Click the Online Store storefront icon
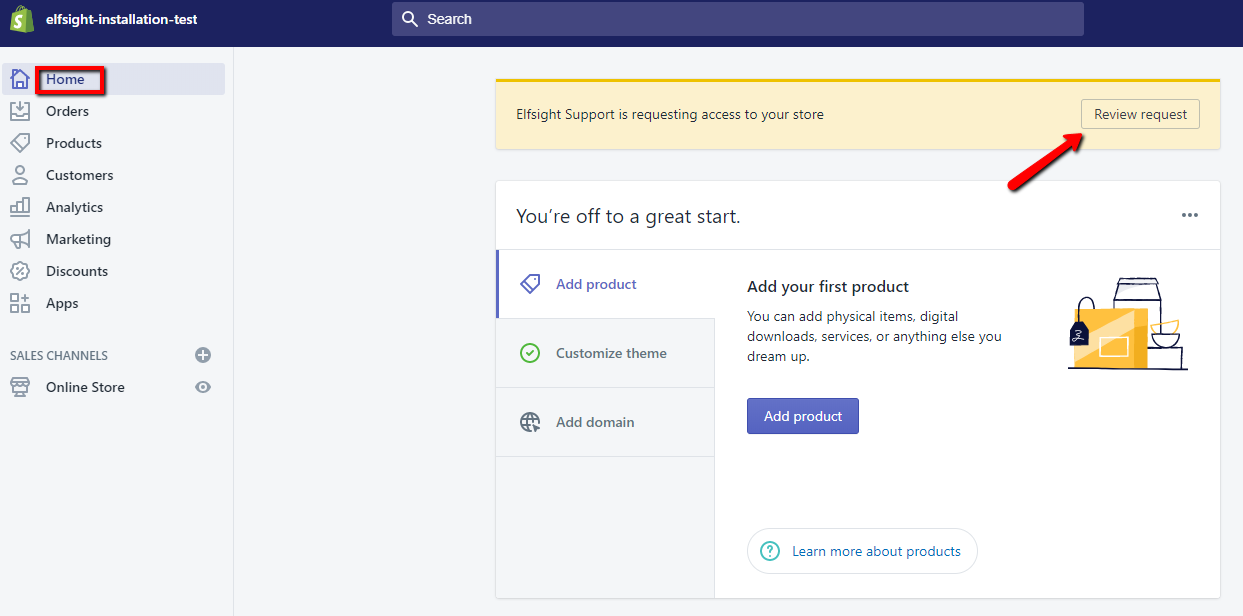 coord(20,387)
